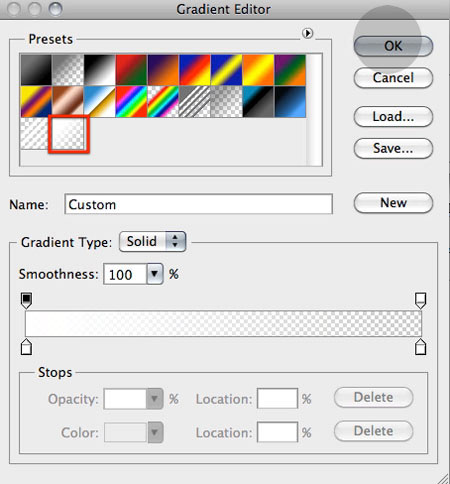Image resolution: width=450 pixels, height=484 pixels.
Task: Pick the red-highlighted white to transparent preset
Action: tap(69, 134)
